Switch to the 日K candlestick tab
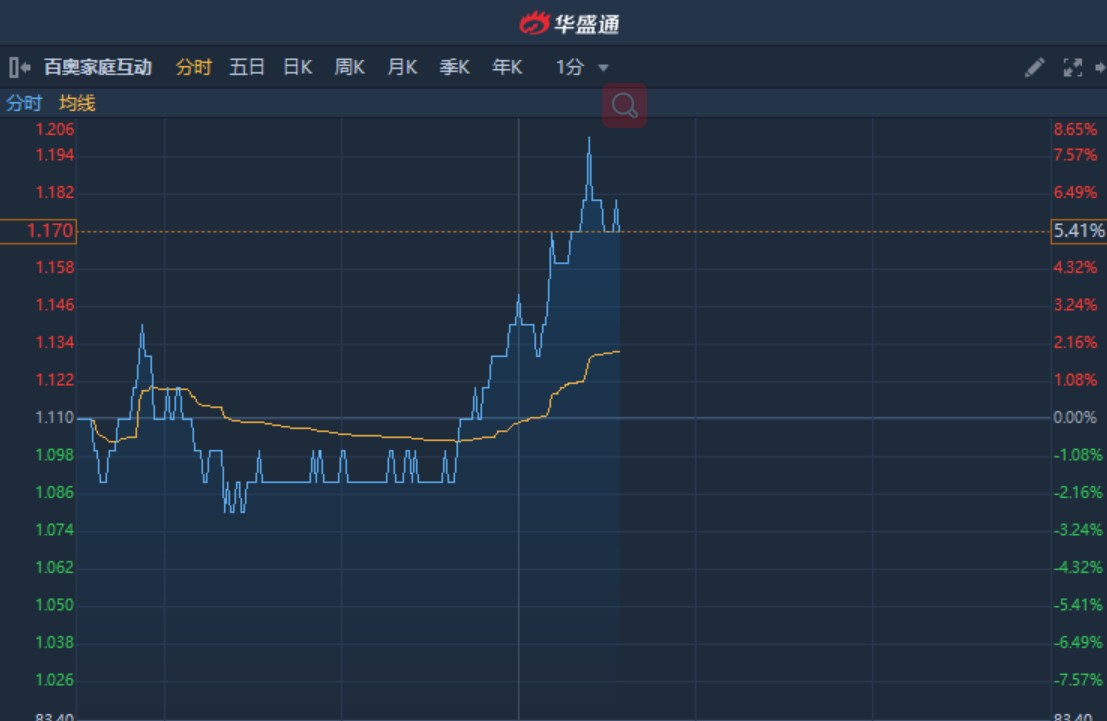This screenshot has height=721, width=1107. 297,68
